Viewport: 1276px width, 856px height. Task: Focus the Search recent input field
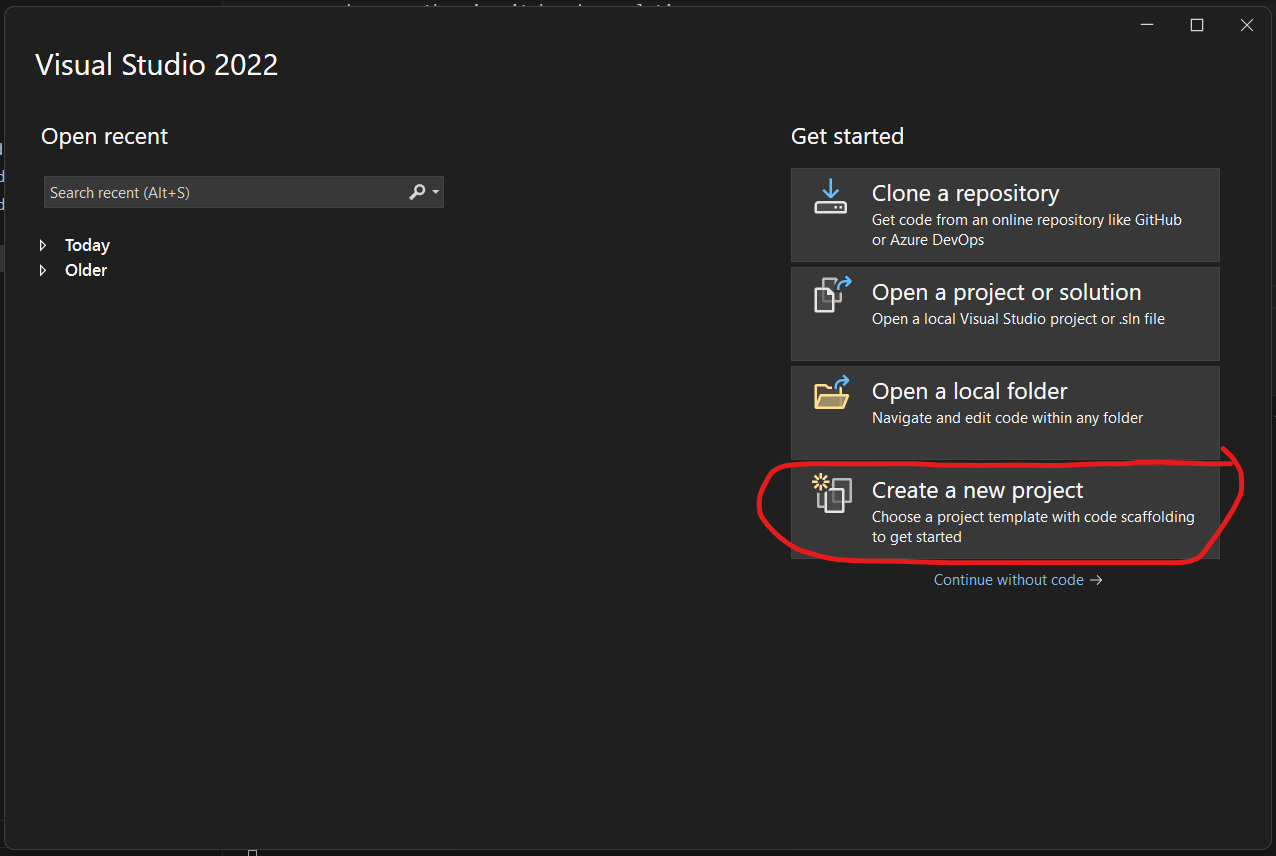pyautogui.click(x=225, y=192)
